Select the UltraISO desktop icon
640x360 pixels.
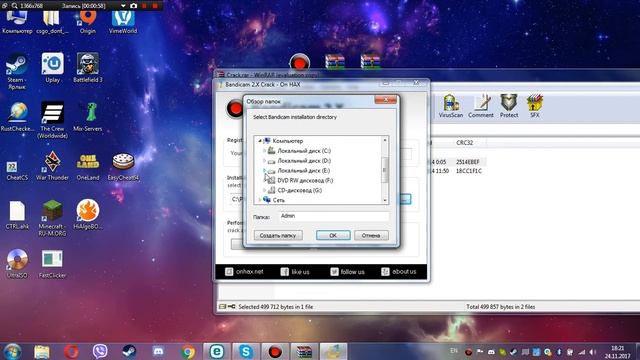[17, 263]
